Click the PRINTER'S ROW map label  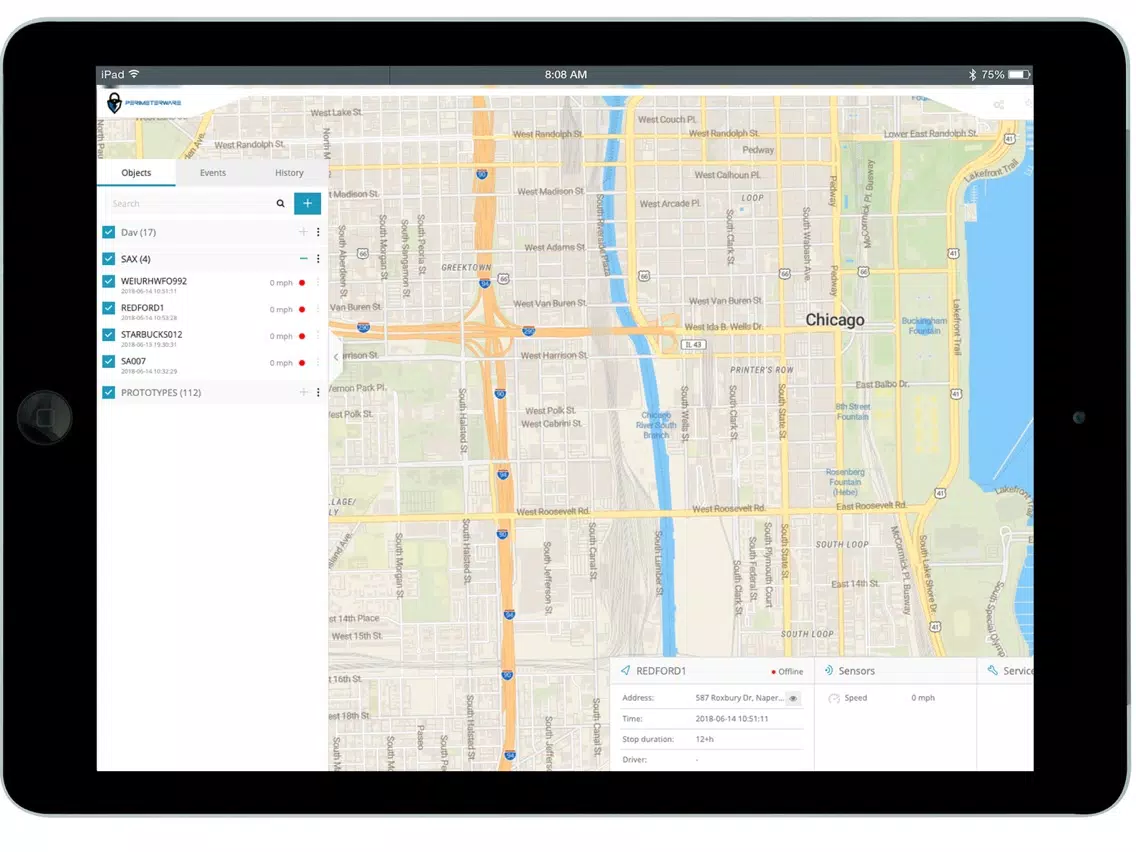coord(761,369)
